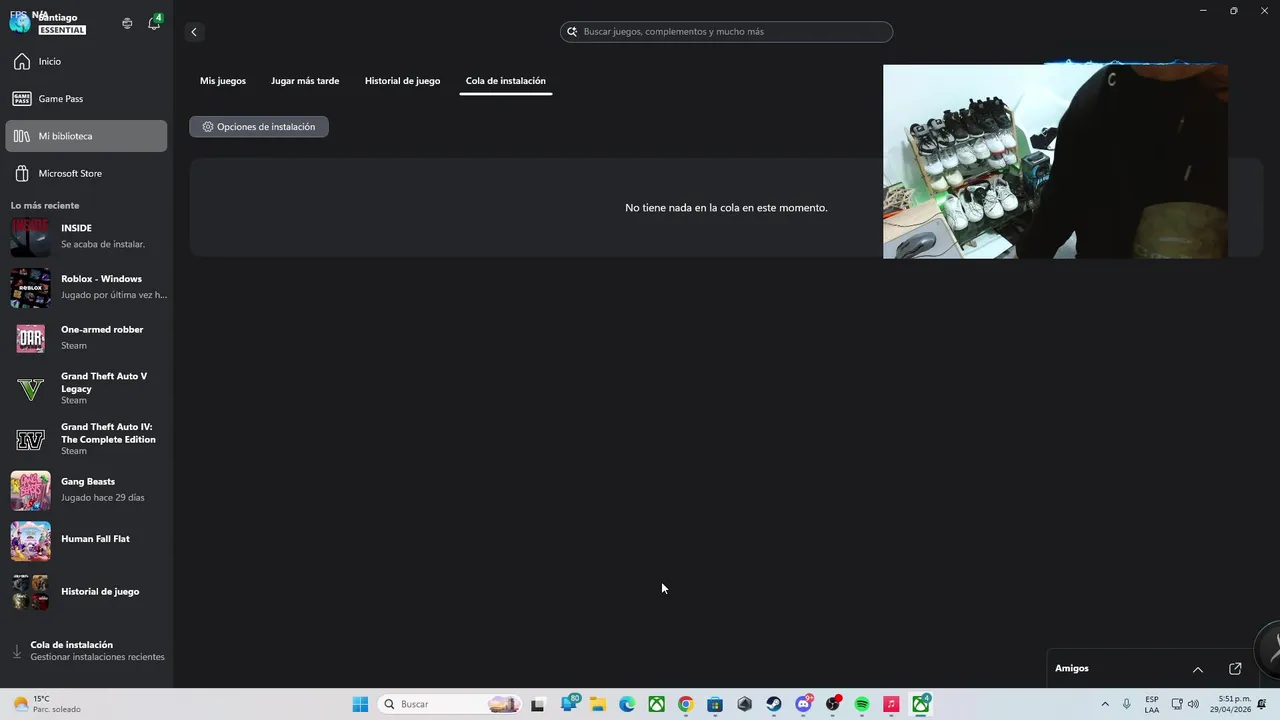The image size is (1280, 720).
Task: Click the 'Gestionar instalaciones recientes' text
Action: click(98, 657)
